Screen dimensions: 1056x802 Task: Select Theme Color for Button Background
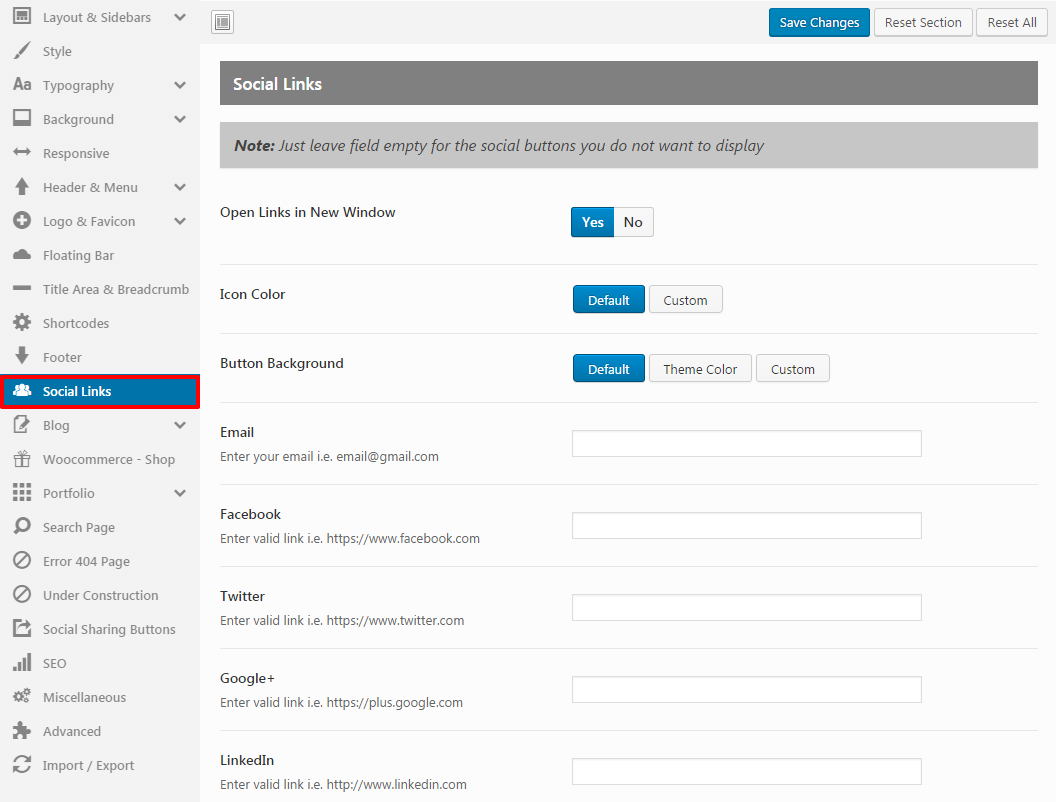pos(700,369)
